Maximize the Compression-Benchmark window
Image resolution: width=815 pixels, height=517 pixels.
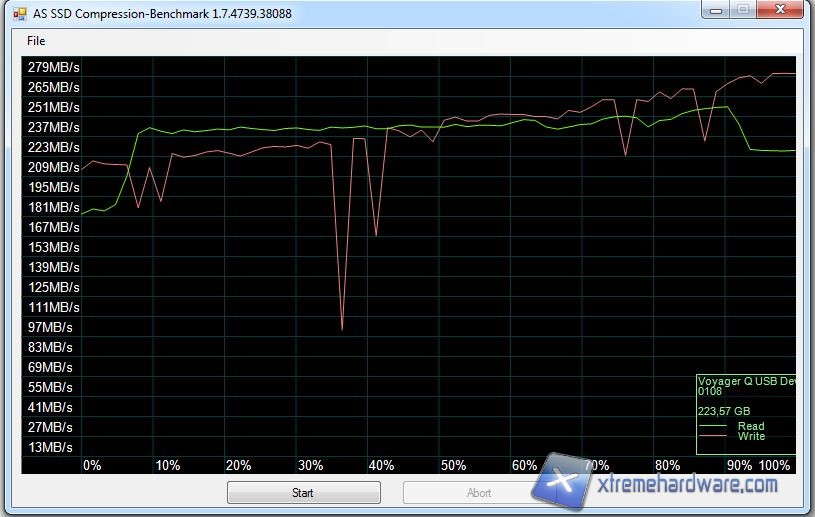741,10
